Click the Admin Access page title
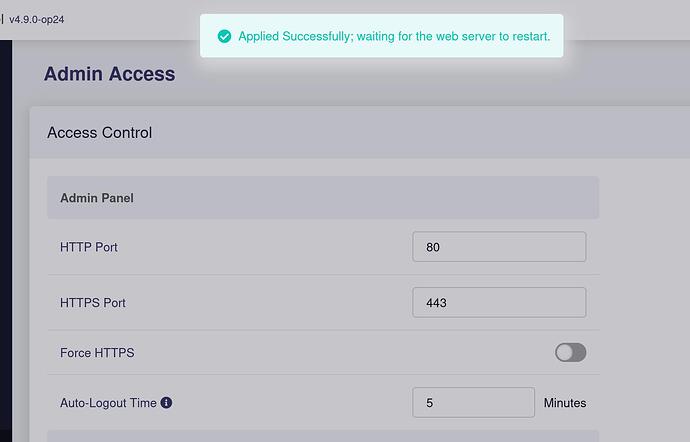Screen dimensions: 690x442 click(x=110, y=74)
